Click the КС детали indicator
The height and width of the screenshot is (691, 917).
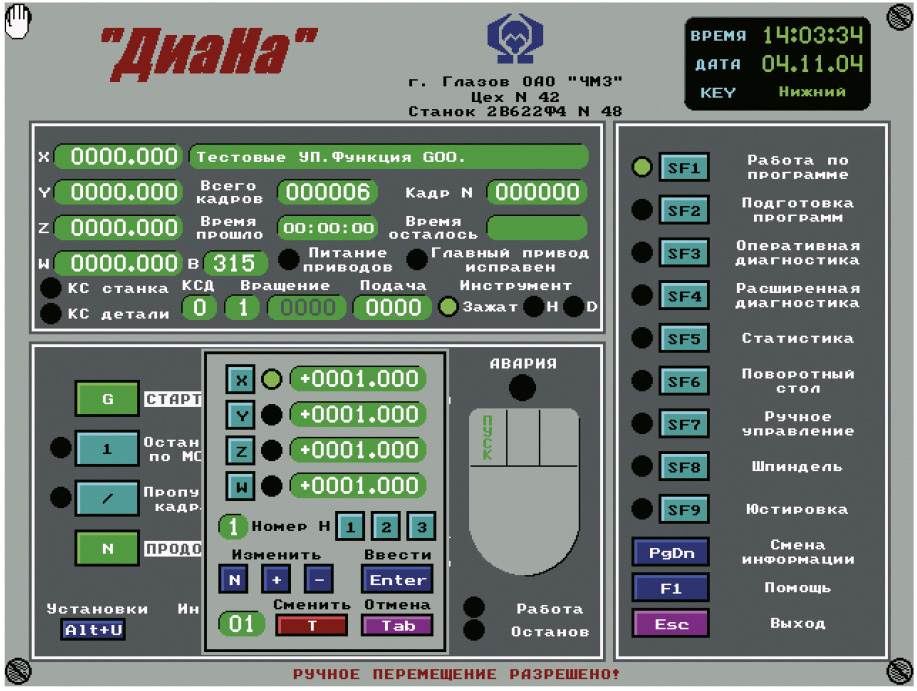[x=50, y=313]
